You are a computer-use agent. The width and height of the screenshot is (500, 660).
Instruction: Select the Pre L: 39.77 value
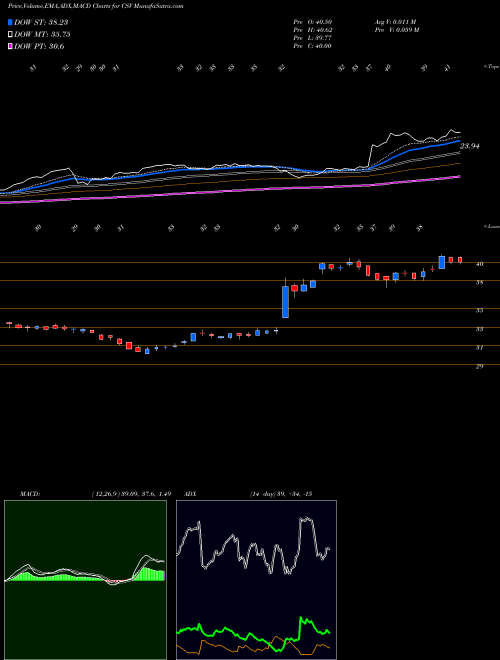point(313,38)
